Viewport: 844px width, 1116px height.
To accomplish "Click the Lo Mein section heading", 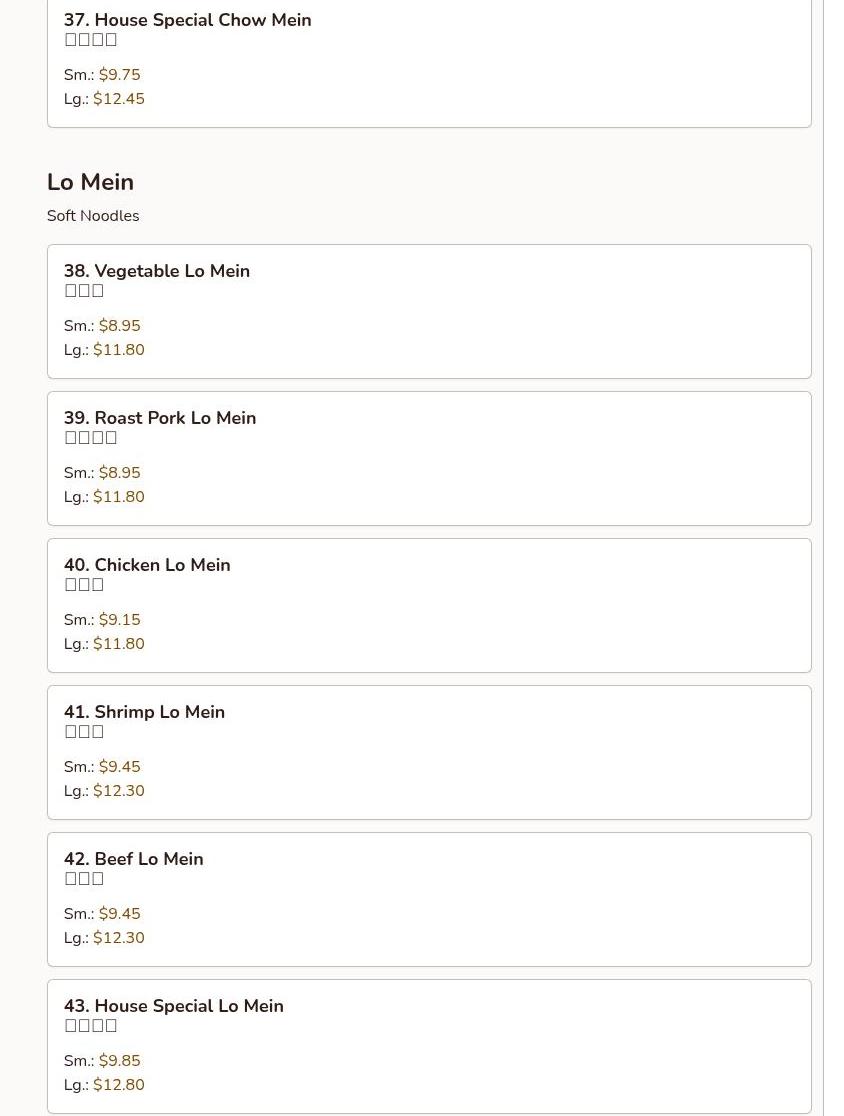I will tap(90, 182).
